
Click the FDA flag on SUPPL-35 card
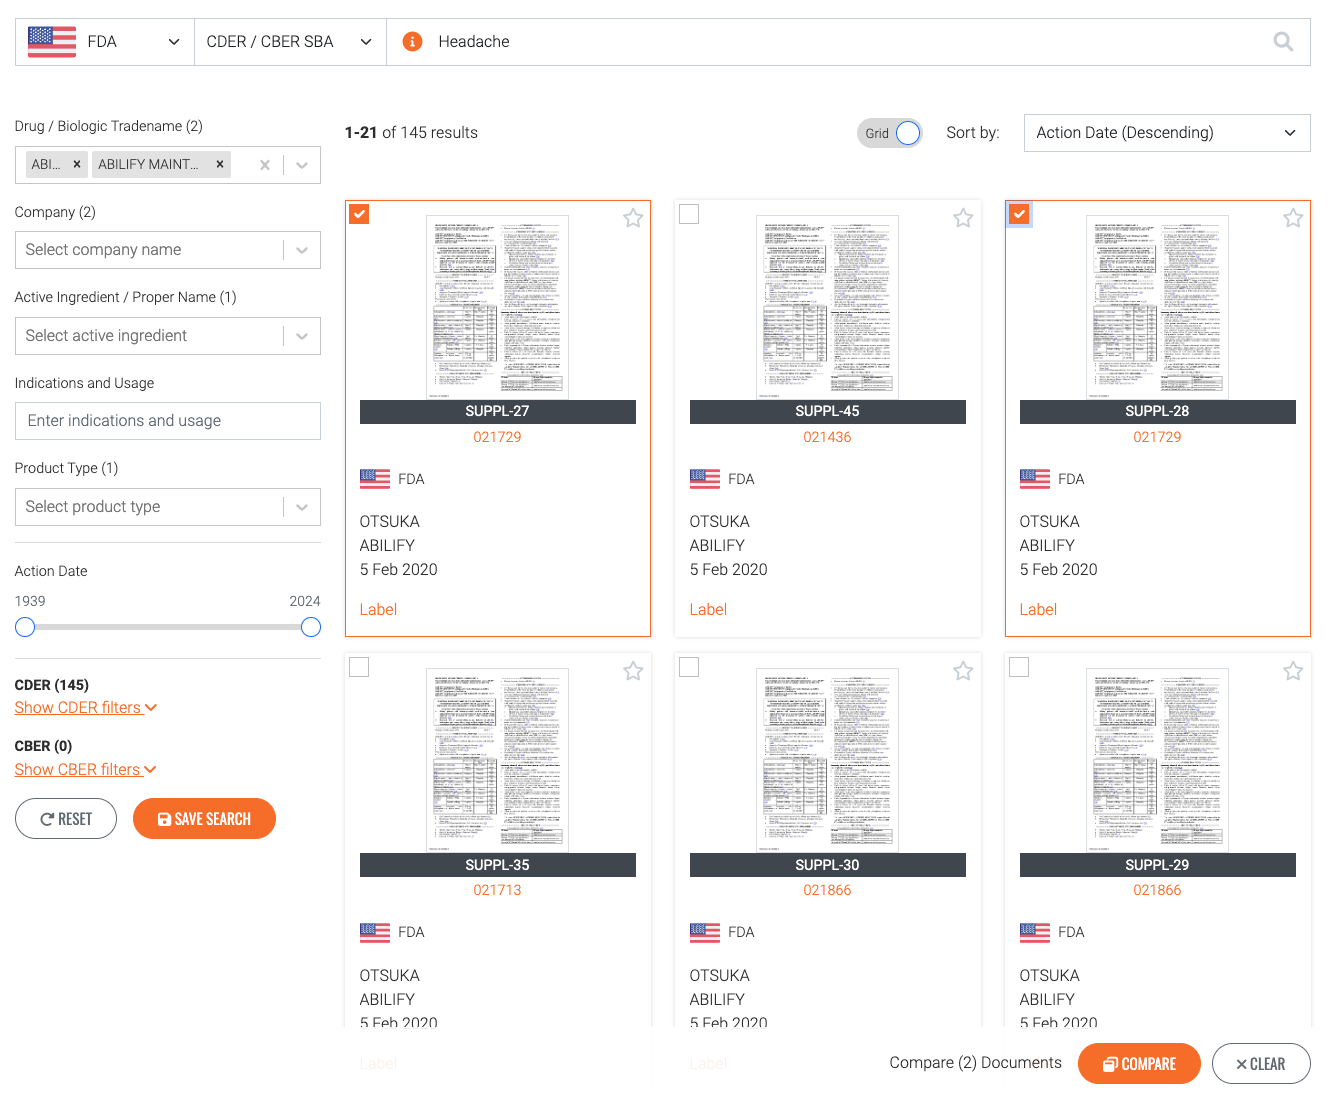375,932
